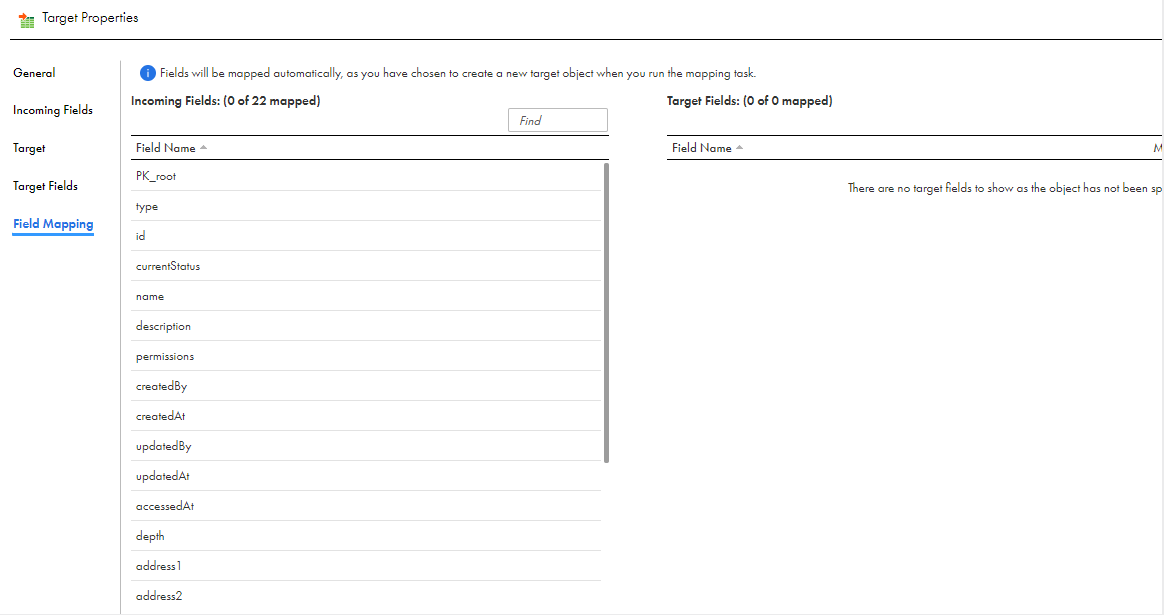This screenshot has height=615, width=1164.
Task: Go to the Target Fields tab
Action: (x=45, y=186)
